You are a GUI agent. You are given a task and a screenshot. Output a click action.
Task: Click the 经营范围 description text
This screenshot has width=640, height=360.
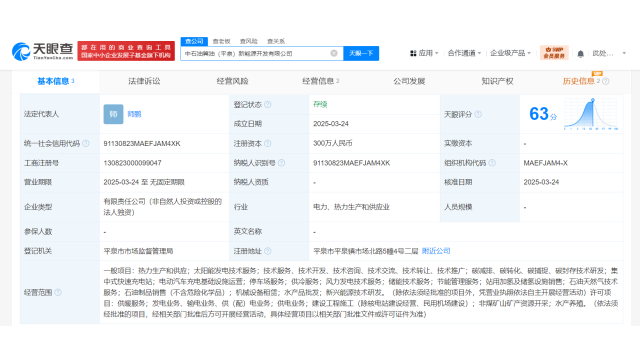pyautogui.click(x=361, y=292)
